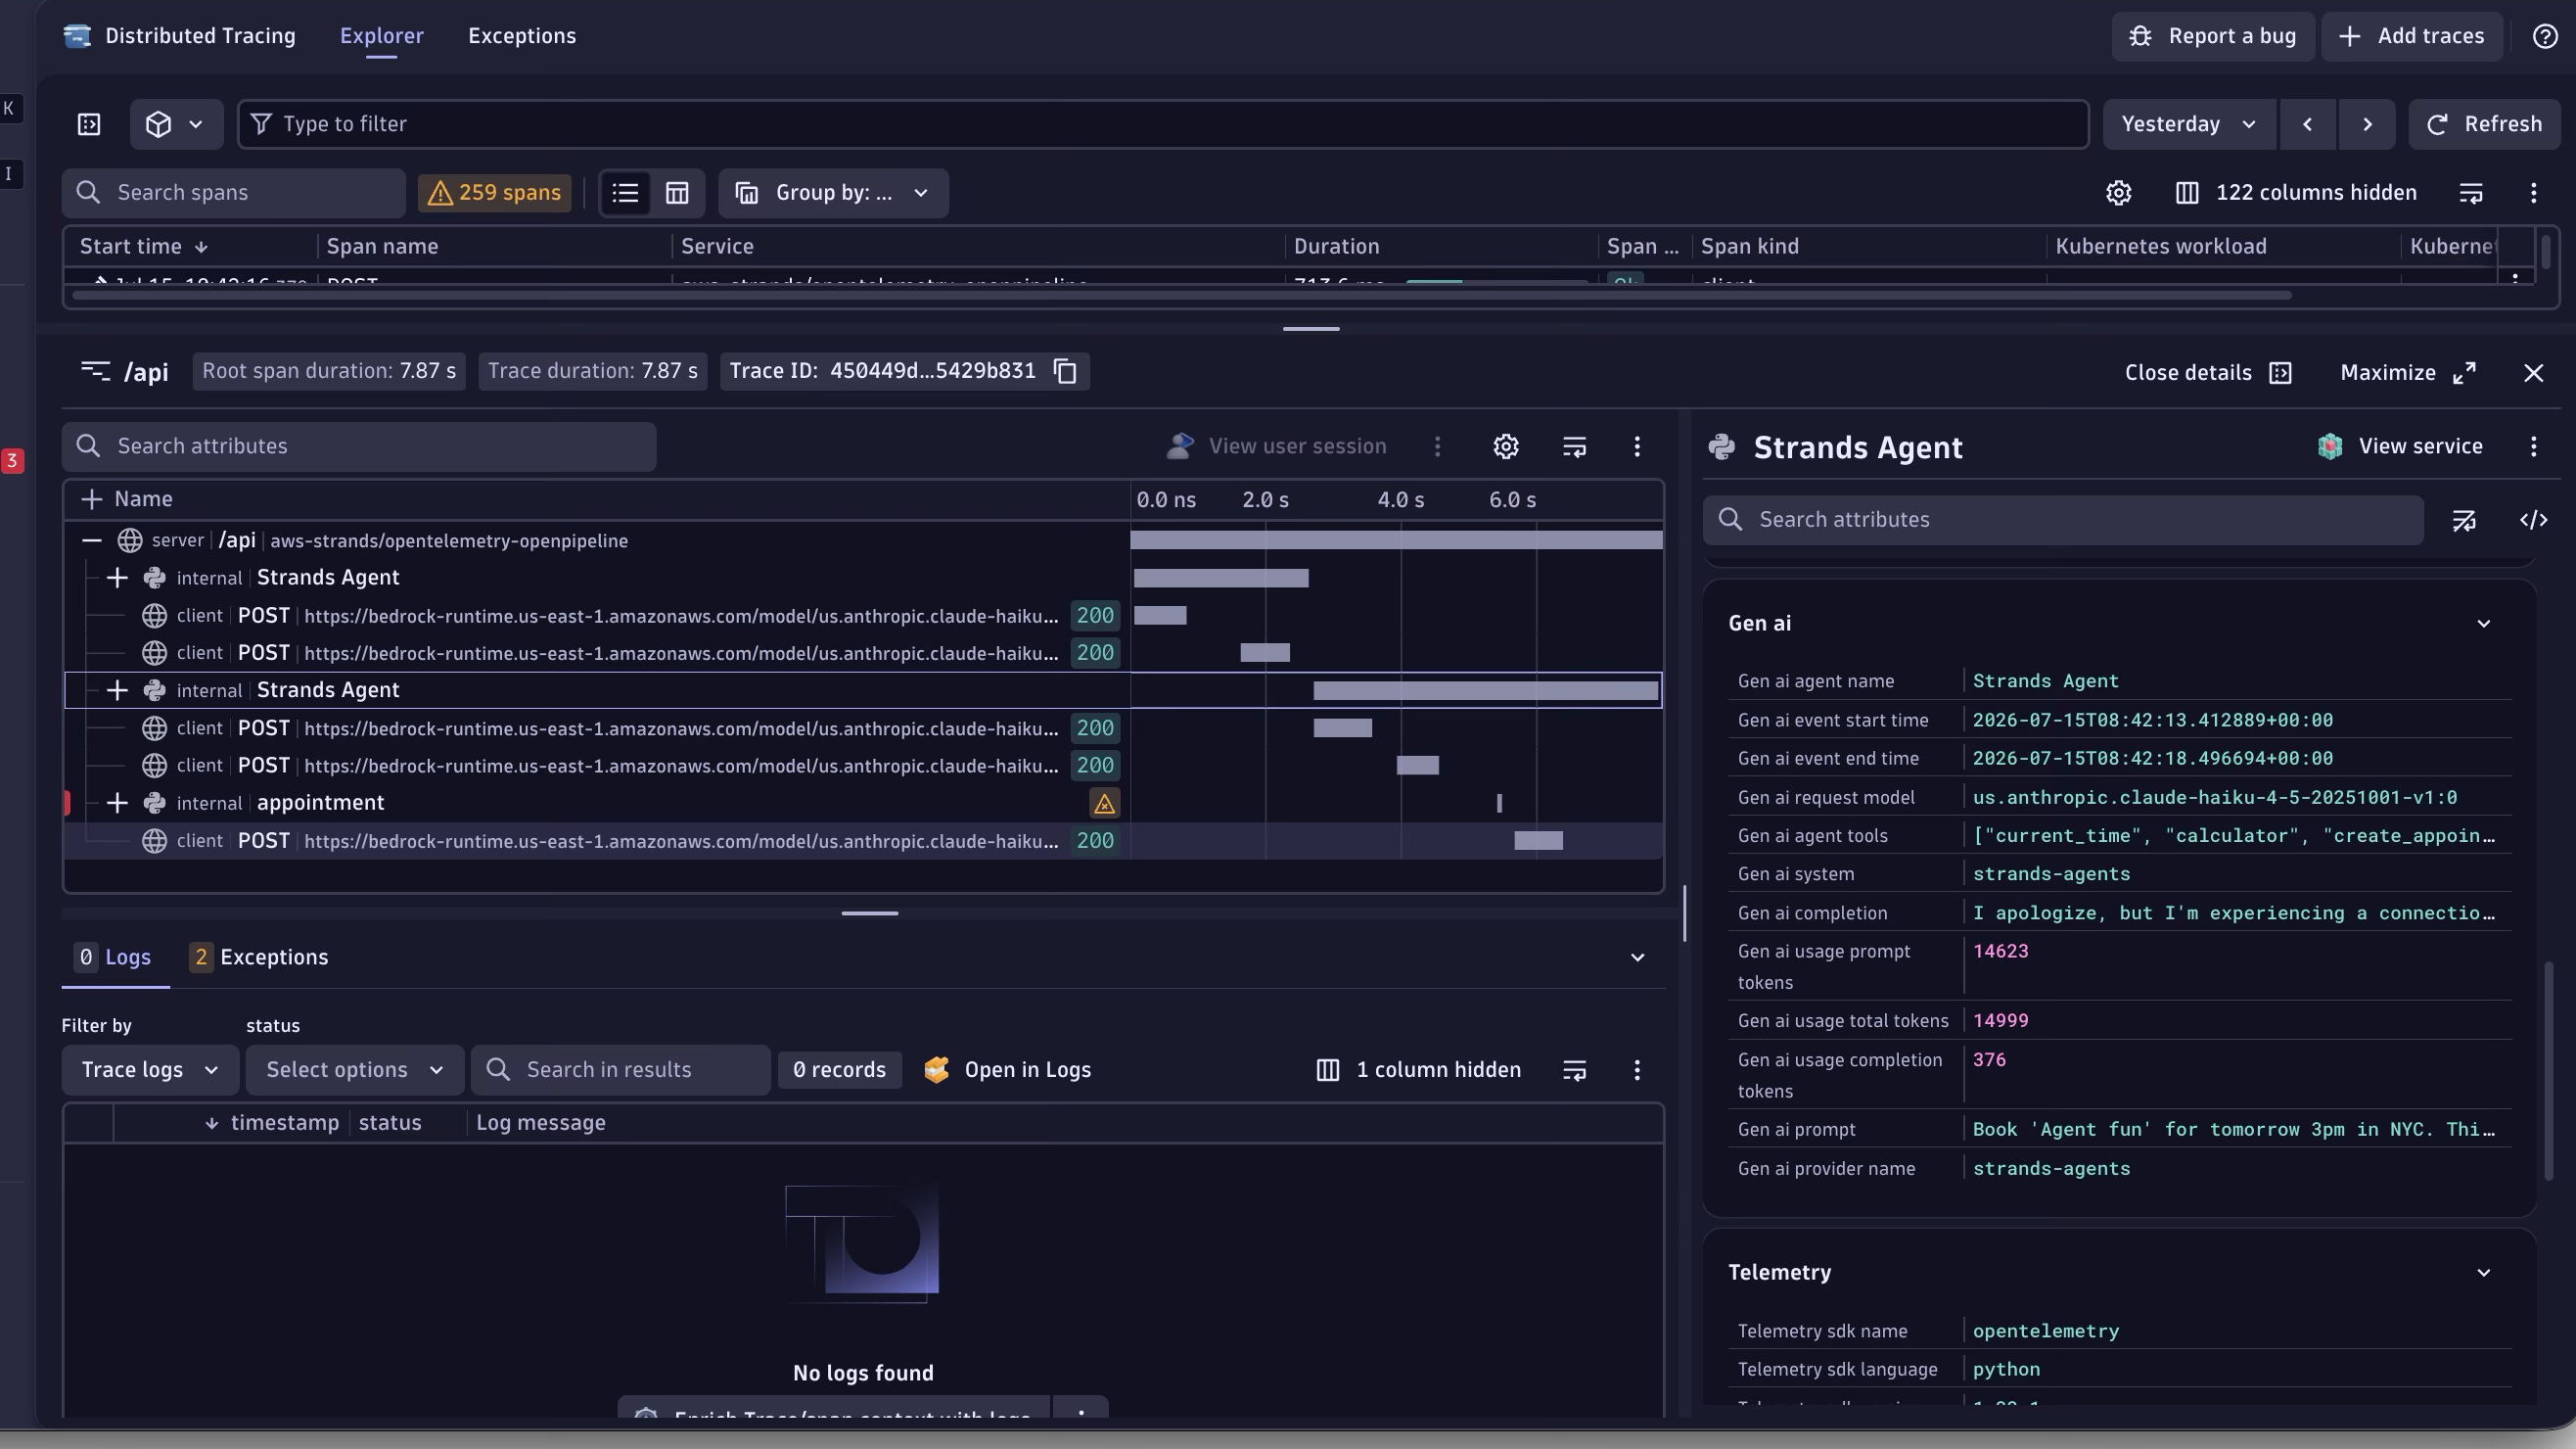The height and width of the screenshot is (1449, 2576).
Task: Open the Yesterday timeframe dropdown
Action: [x=2189, y=124]
